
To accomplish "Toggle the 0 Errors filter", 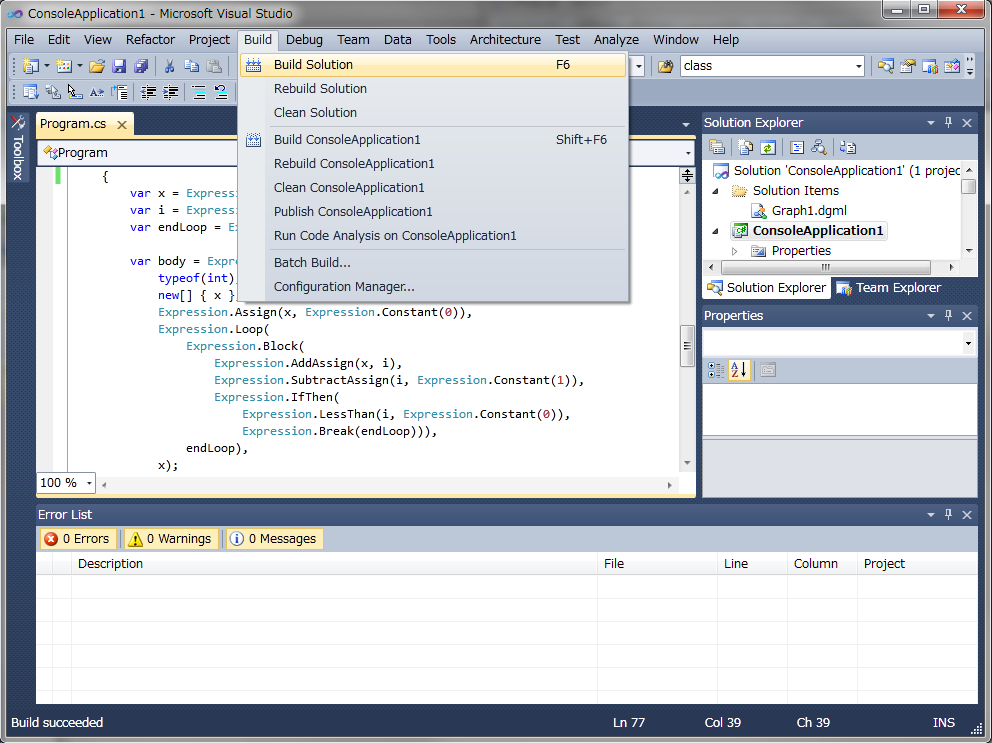I will (78, 539).
